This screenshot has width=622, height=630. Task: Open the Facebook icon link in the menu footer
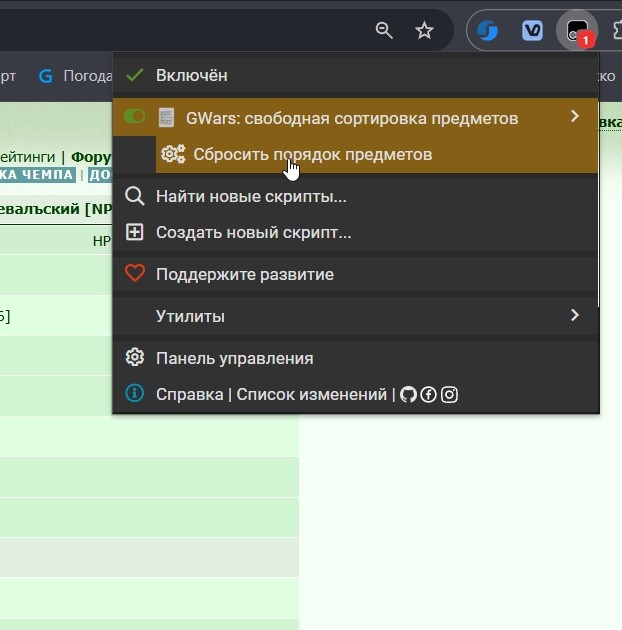point(429,395)
